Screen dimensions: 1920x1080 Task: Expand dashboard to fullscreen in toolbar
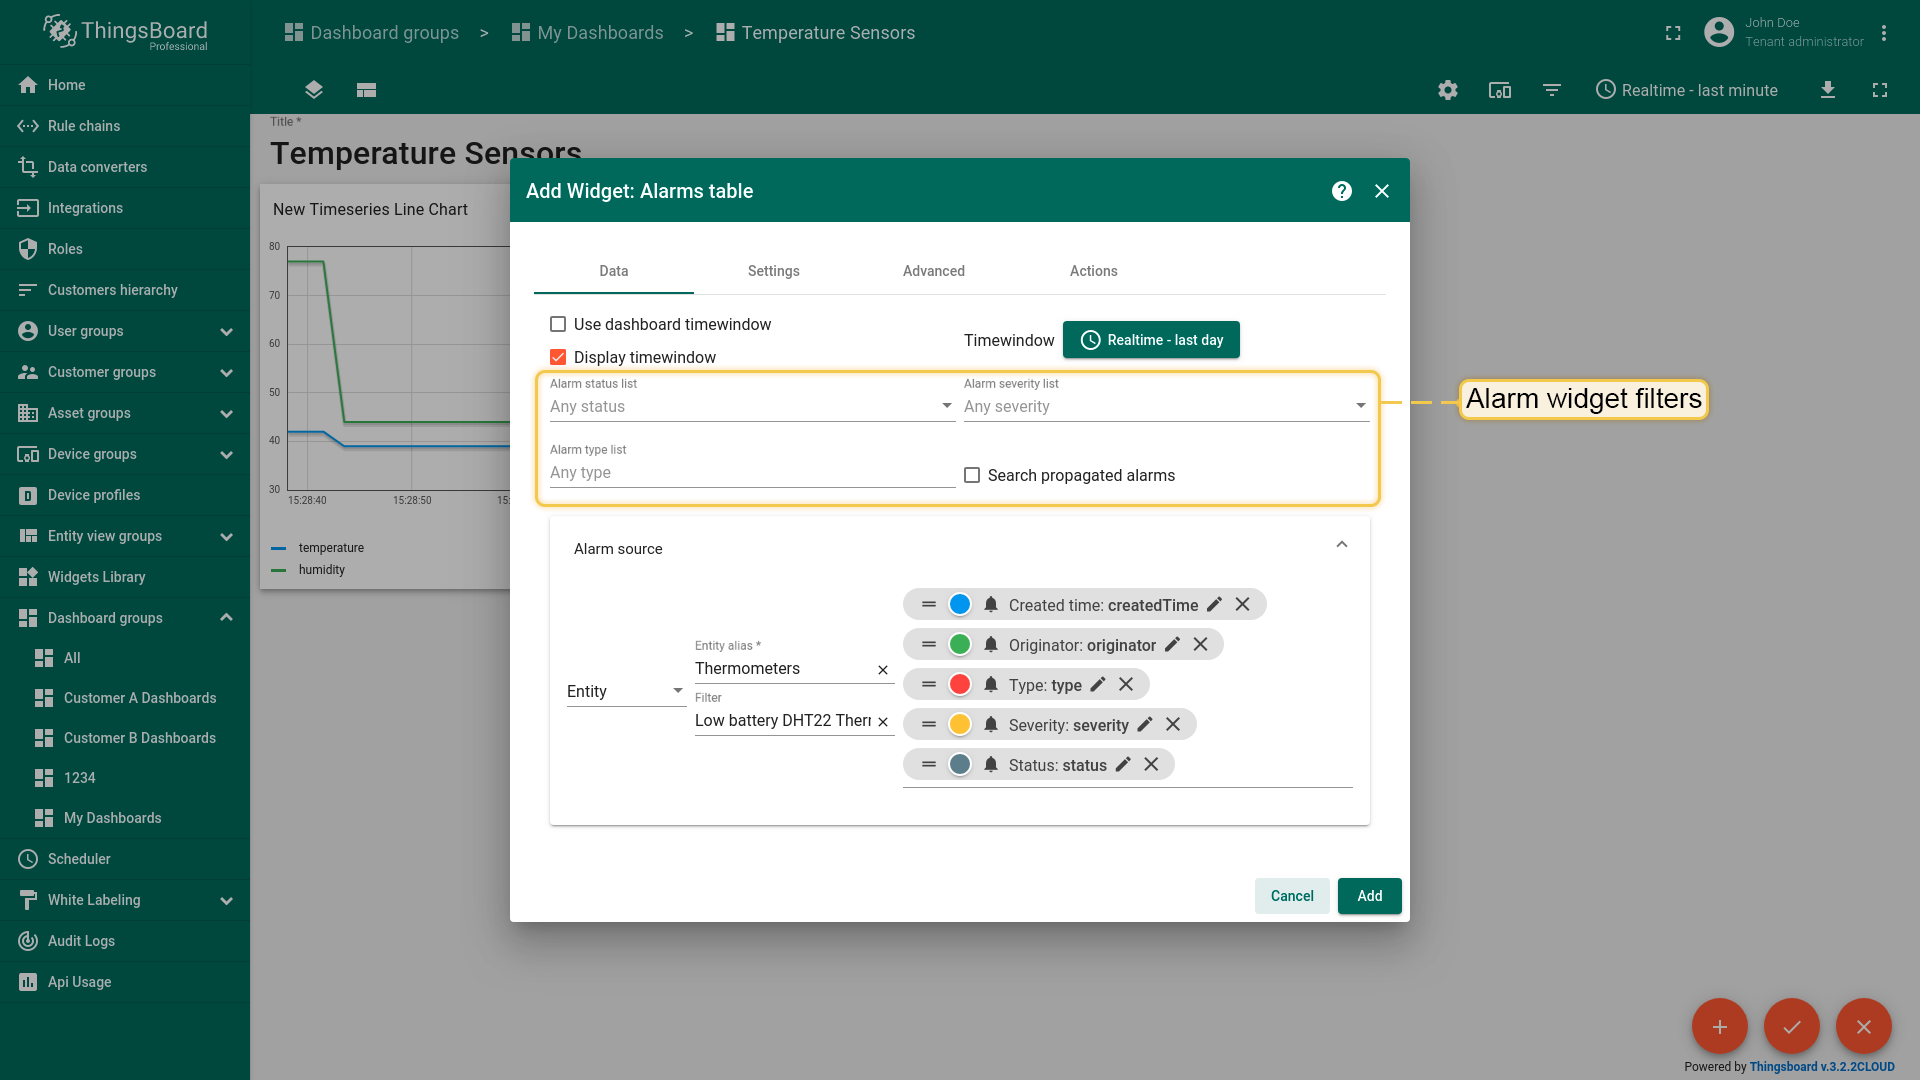coord(1880,90)
